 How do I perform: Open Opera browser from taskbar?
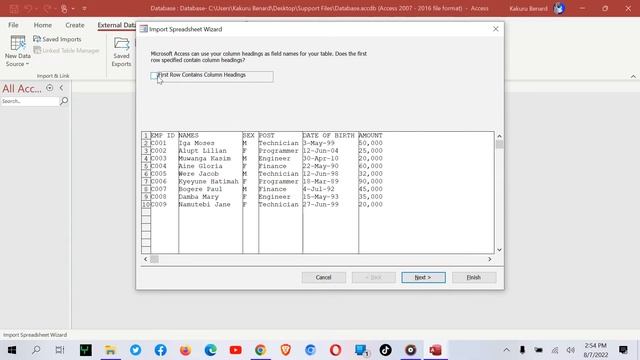[x=336, y=350]
